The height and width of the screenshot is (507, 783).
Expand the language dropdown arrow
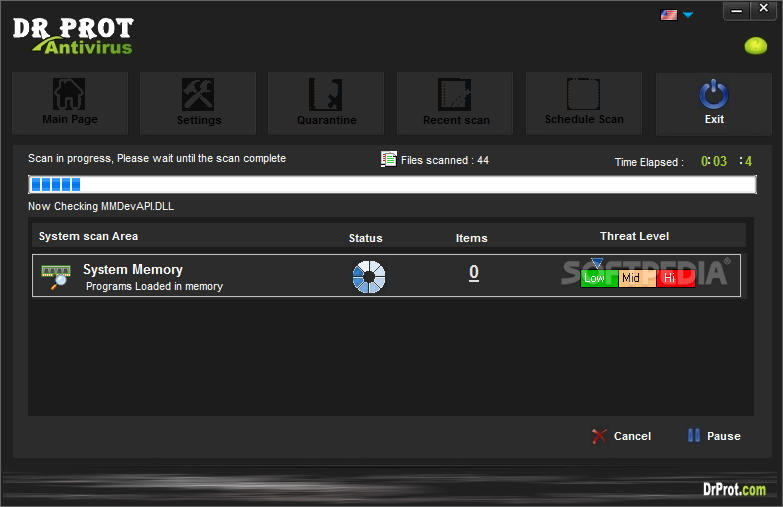click(688, 15)
